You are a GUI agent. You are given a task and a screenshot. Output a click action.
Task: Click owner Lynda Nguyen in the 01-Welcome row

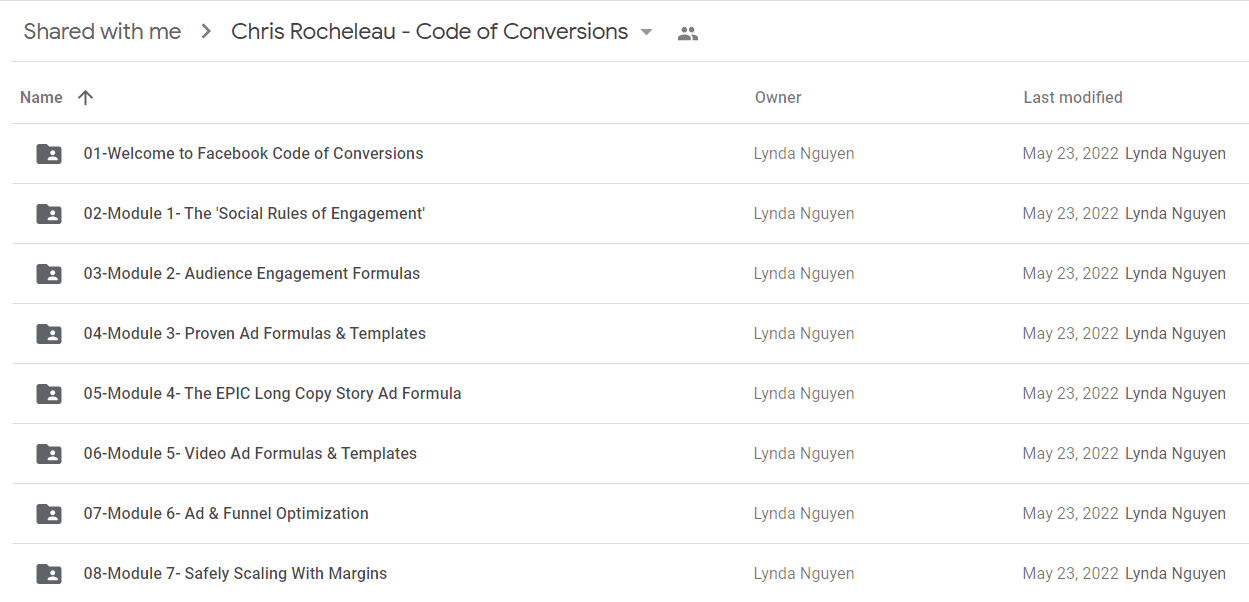click(804, 153)
